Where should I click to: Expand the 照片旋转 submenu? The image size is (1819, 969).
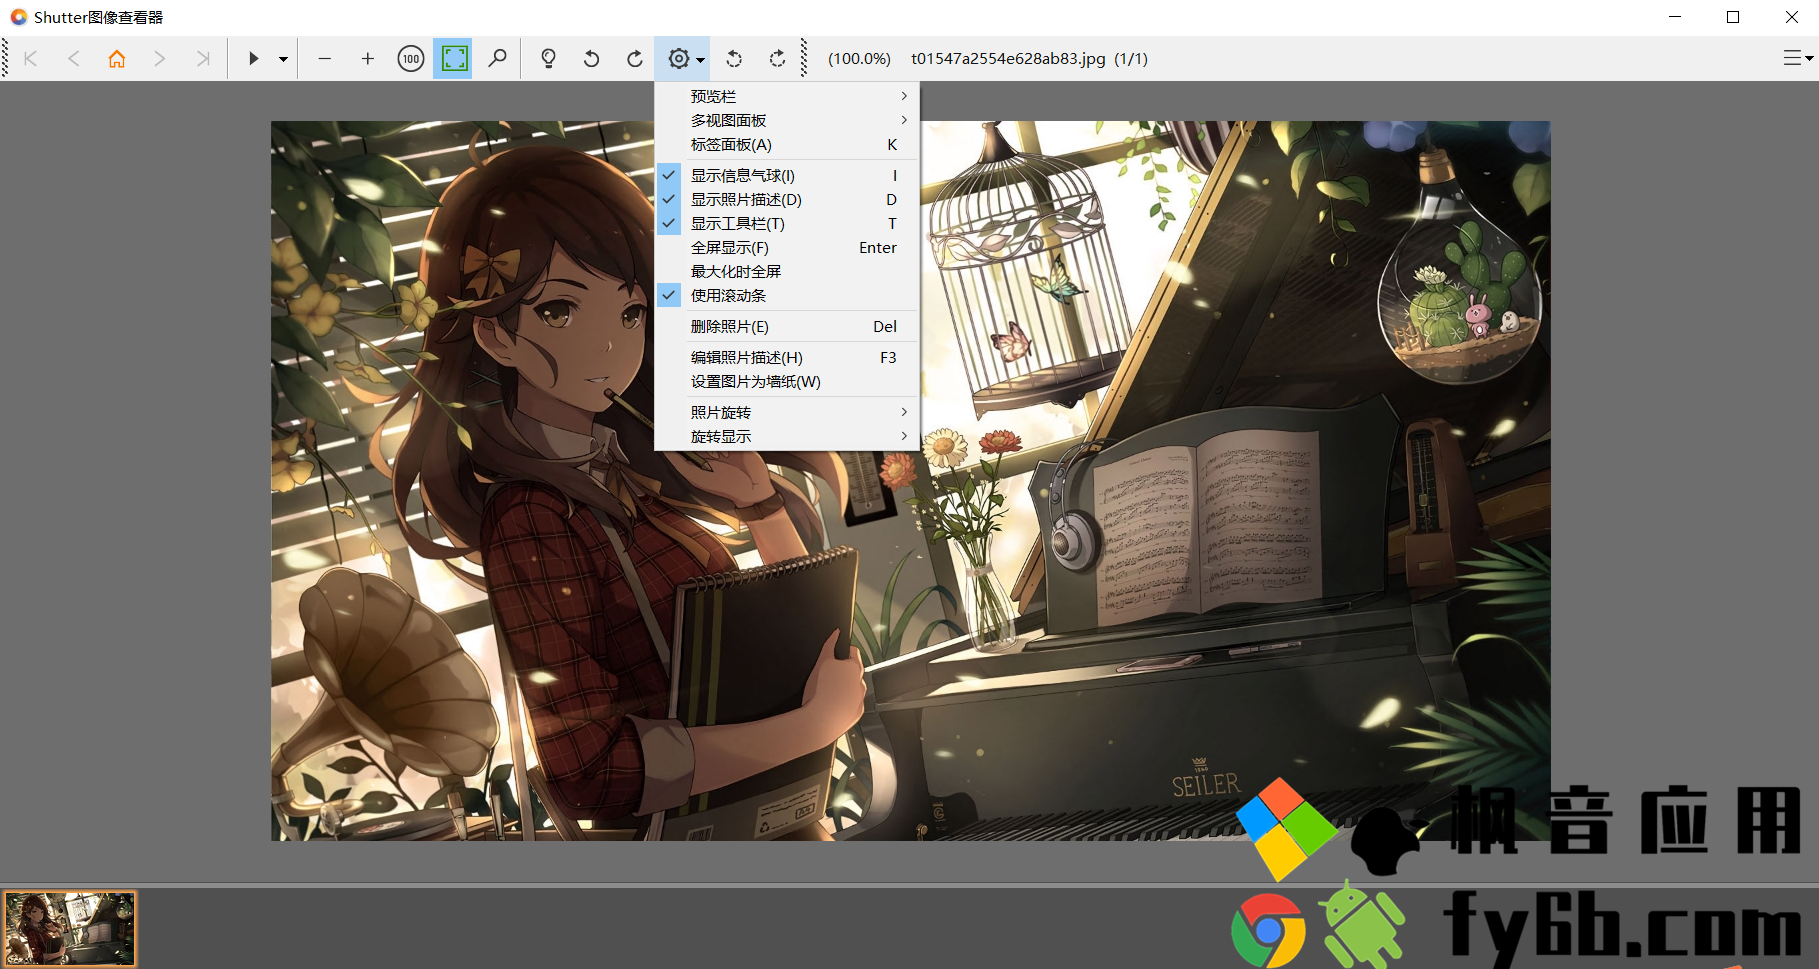pos(787,412)
